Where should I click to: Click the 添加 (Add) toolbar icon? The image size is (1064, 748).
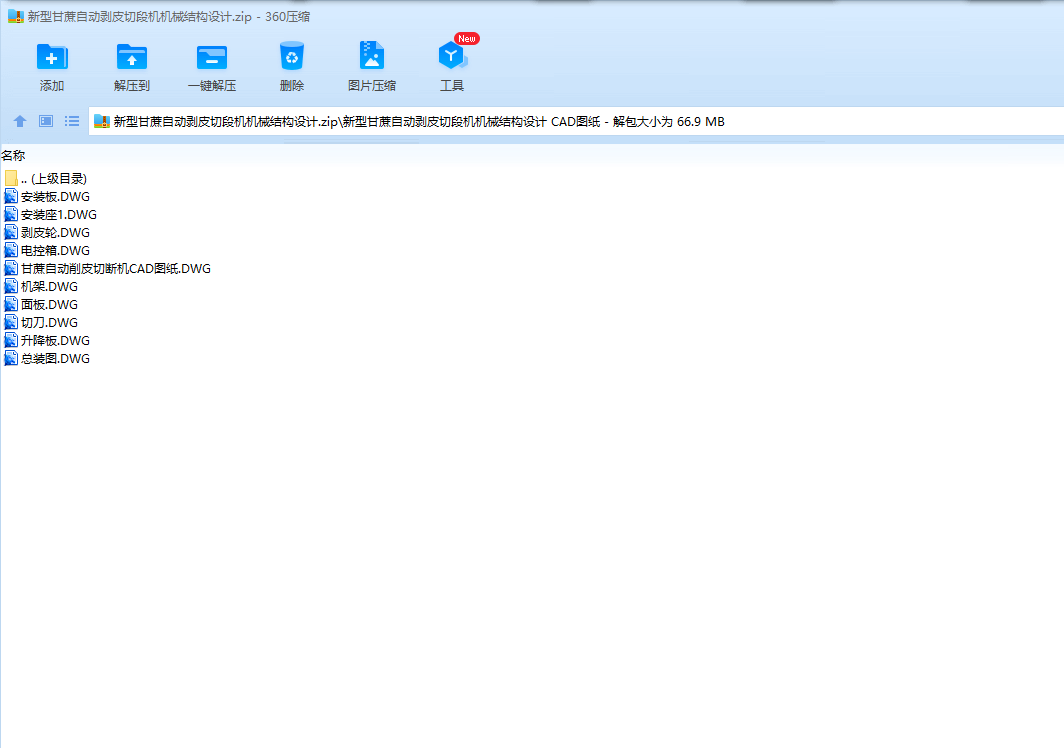[52, 57]
